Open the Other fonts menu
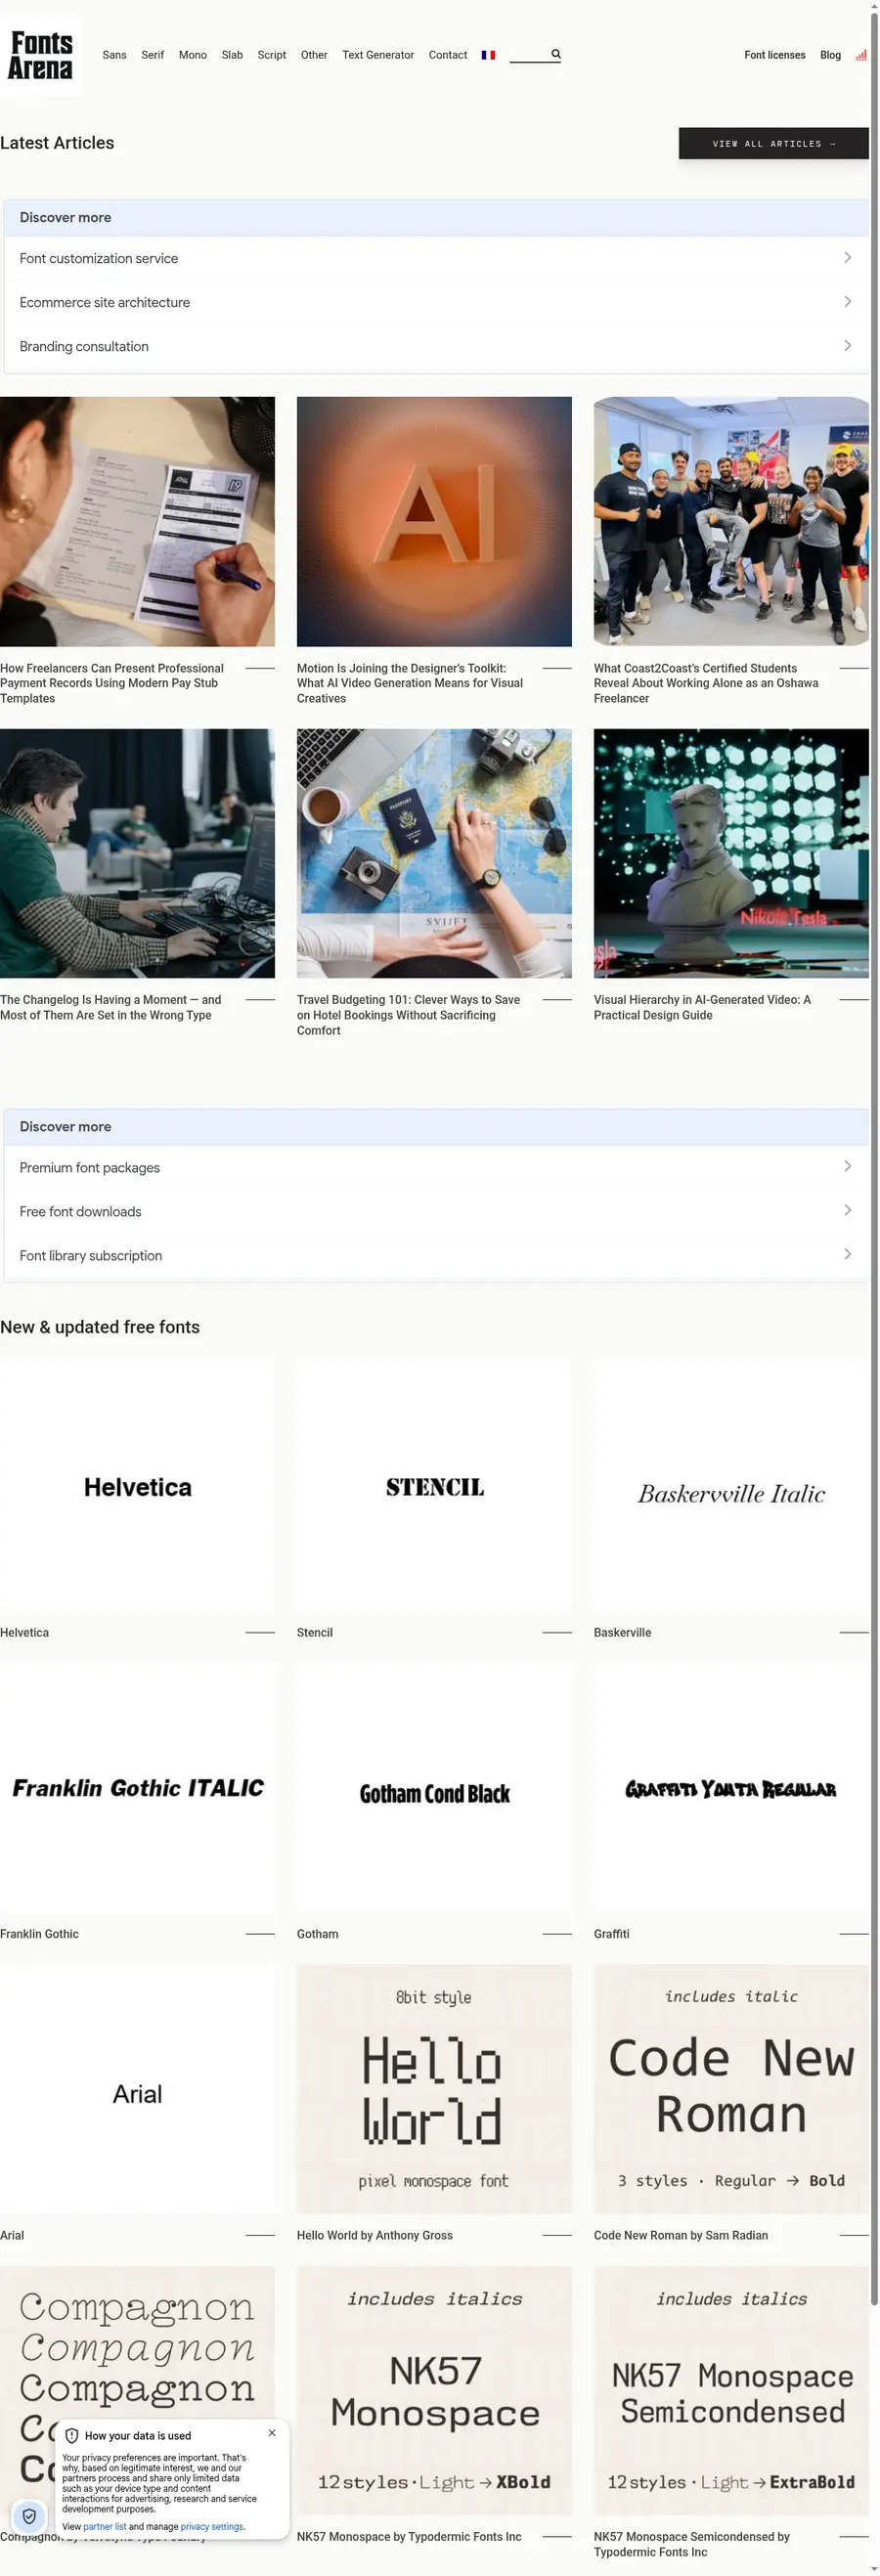Image resolution: width=880 pixels, height=2576 pixels. click(314, 55)
